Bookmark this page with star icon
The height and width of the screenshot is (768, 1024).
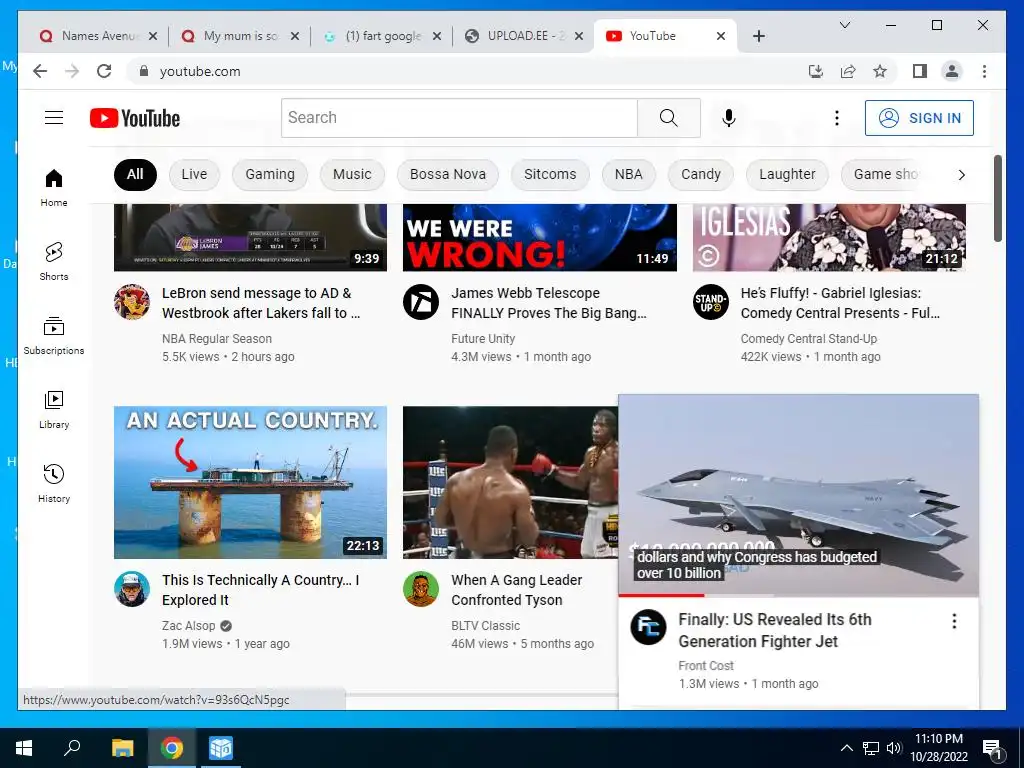click(x=880, y=71)
